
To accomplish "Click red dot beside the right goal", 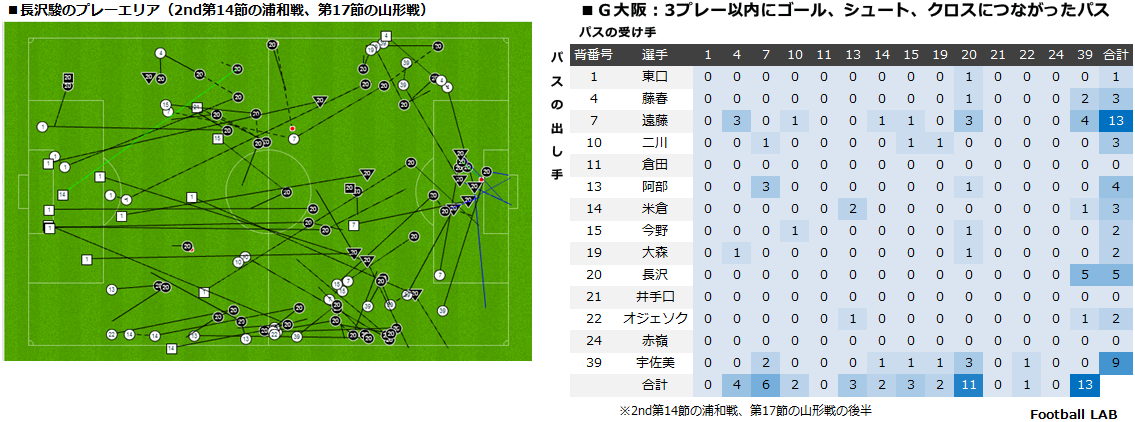I will click(x=481, y=180).
